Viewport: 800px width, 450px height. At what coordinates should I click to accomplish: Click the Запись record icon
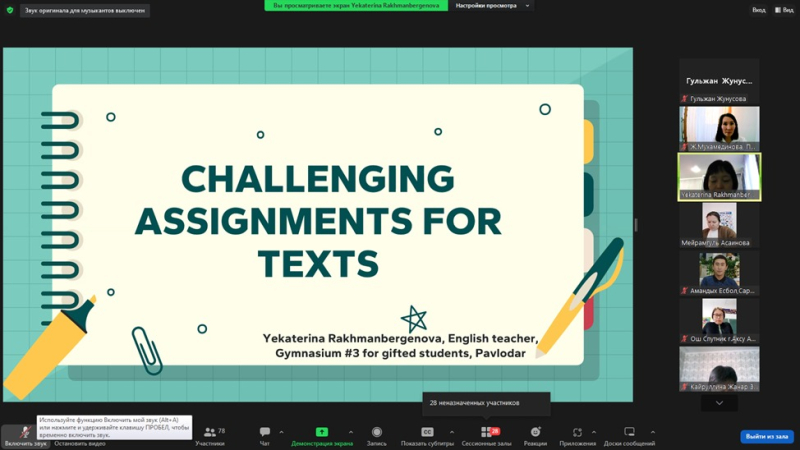[x=377, y=435]
